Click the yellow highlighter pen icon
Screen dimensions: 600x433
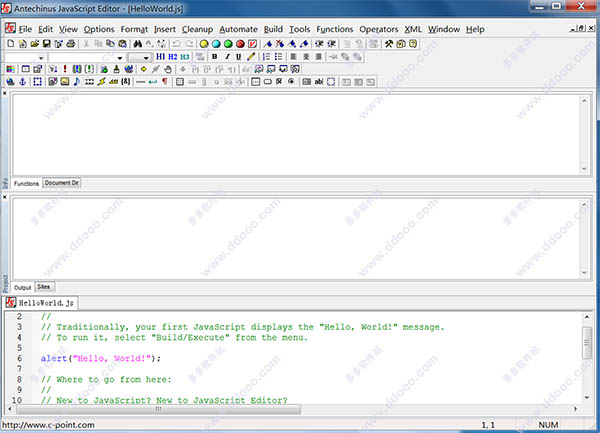click(251, 57)
